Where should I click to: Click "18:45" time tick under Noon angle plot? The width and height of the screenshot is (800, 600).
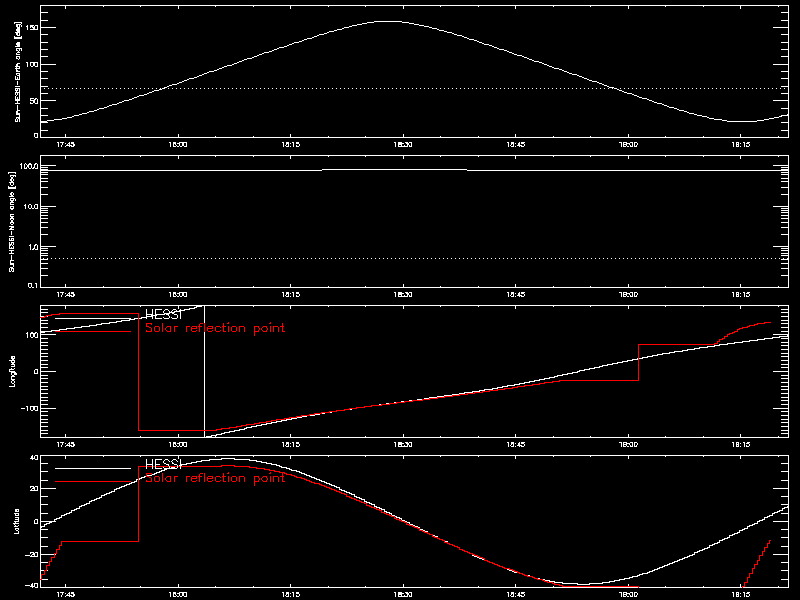[516, 295]
